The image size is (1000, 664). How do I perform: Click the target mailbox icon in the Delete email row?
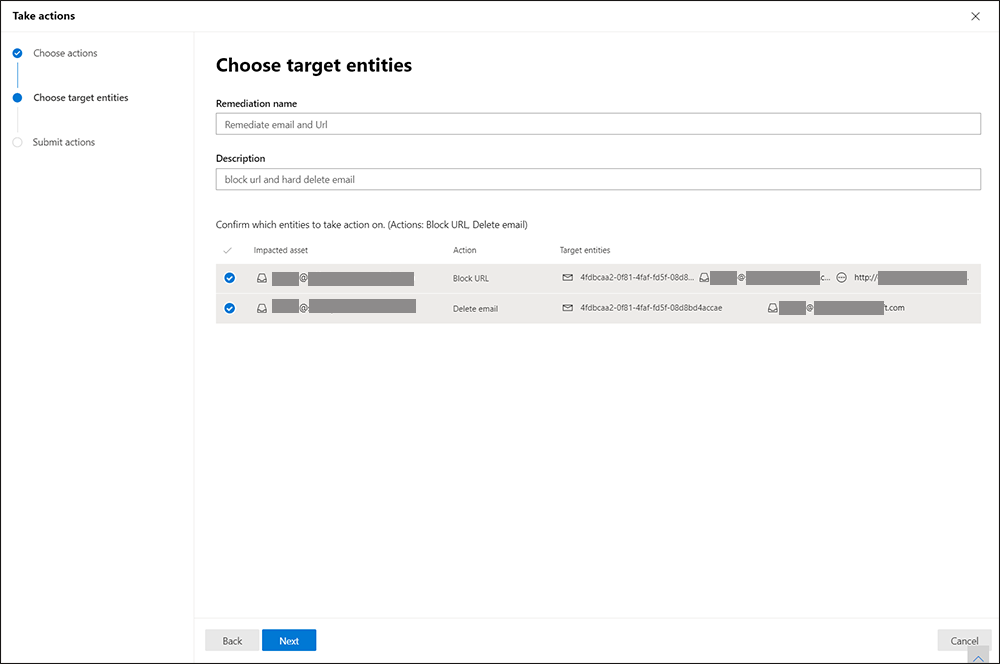[x=773, y=308]
